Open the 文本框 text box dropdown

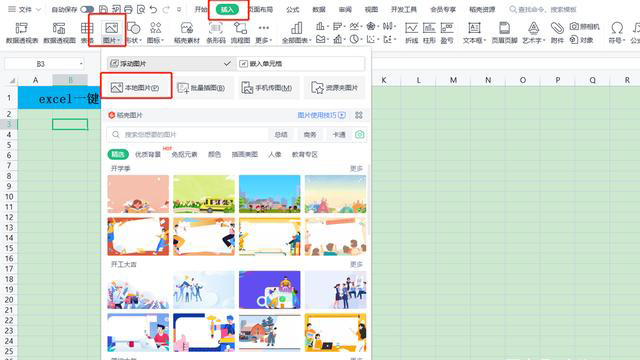474,33
